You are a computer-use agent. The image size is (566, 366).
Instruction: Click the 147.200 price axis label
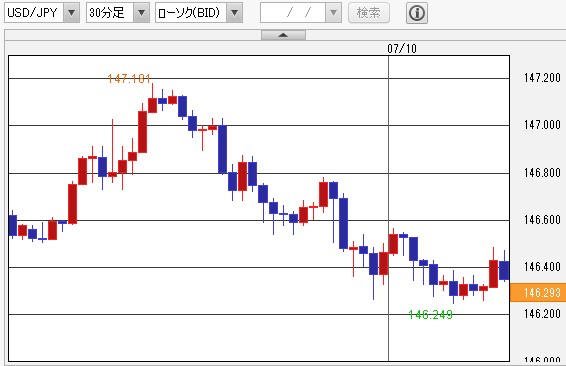pos(542,78)
